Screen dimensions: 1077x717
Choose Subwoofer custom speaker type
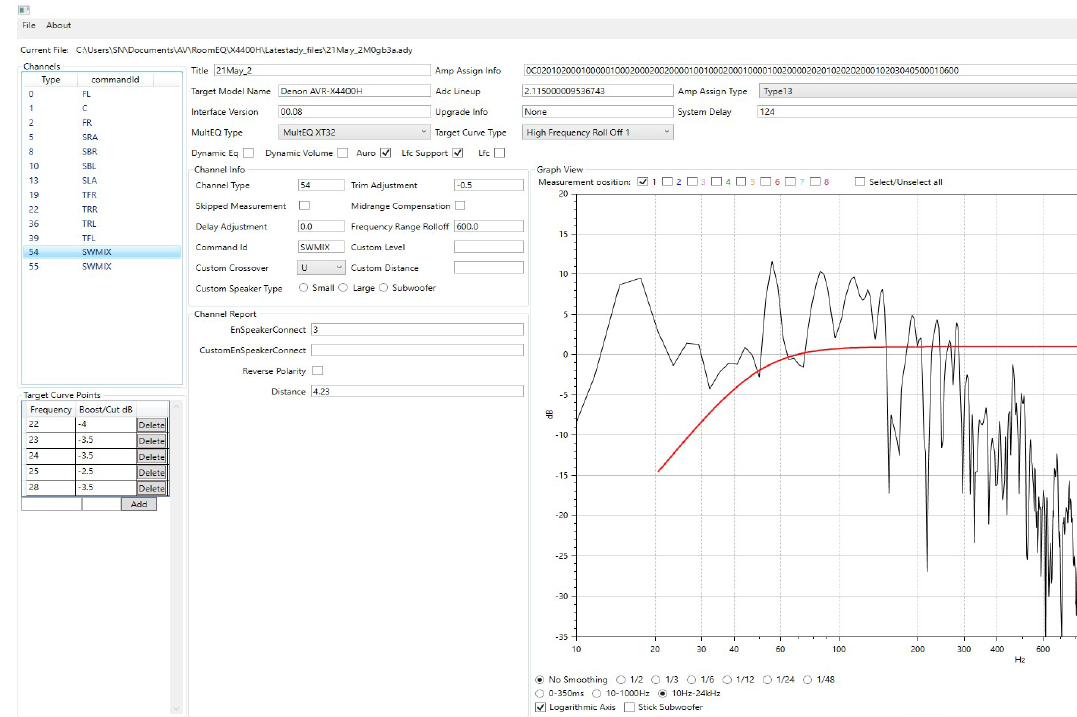coord(385,288)
